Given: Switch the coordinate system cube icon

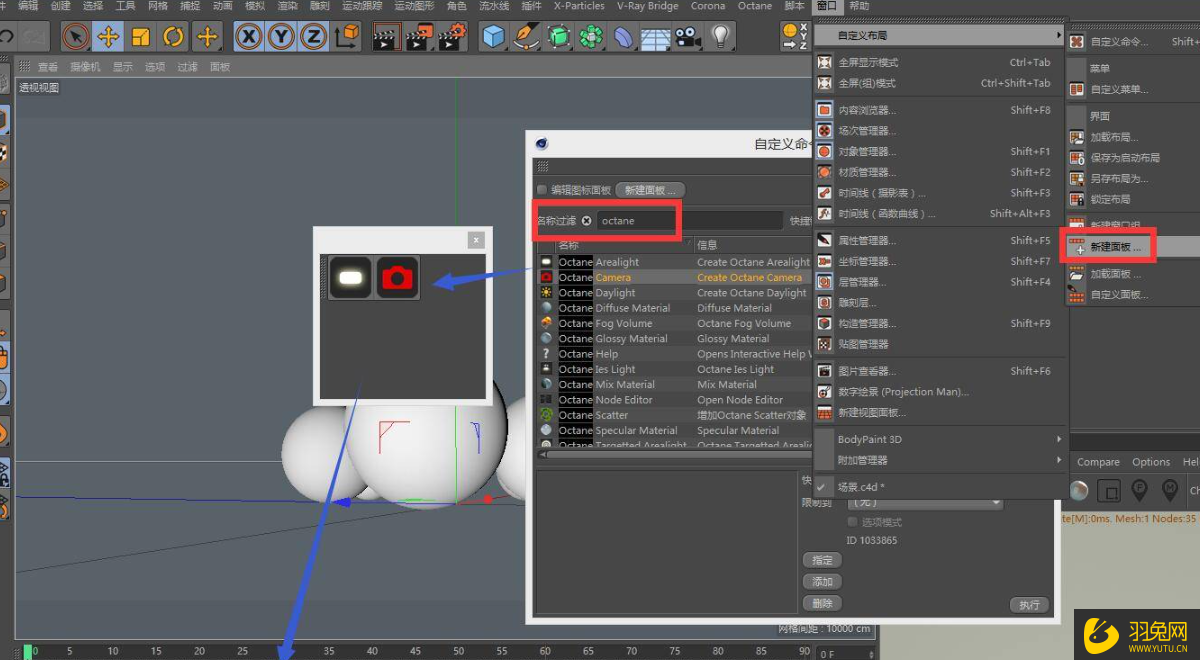Looking at the screenshot, I should tap(346, 37).
